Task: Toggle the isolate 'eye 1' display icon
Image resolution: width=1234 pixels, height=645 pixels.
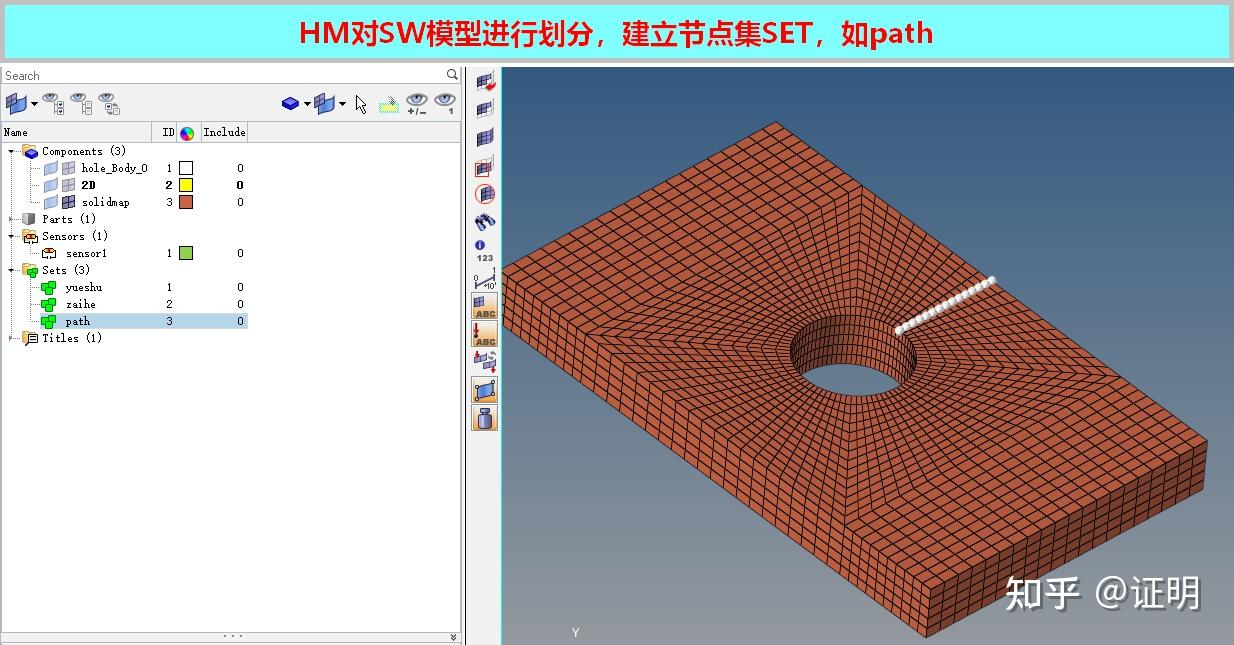Action: [x=446, y=103]
